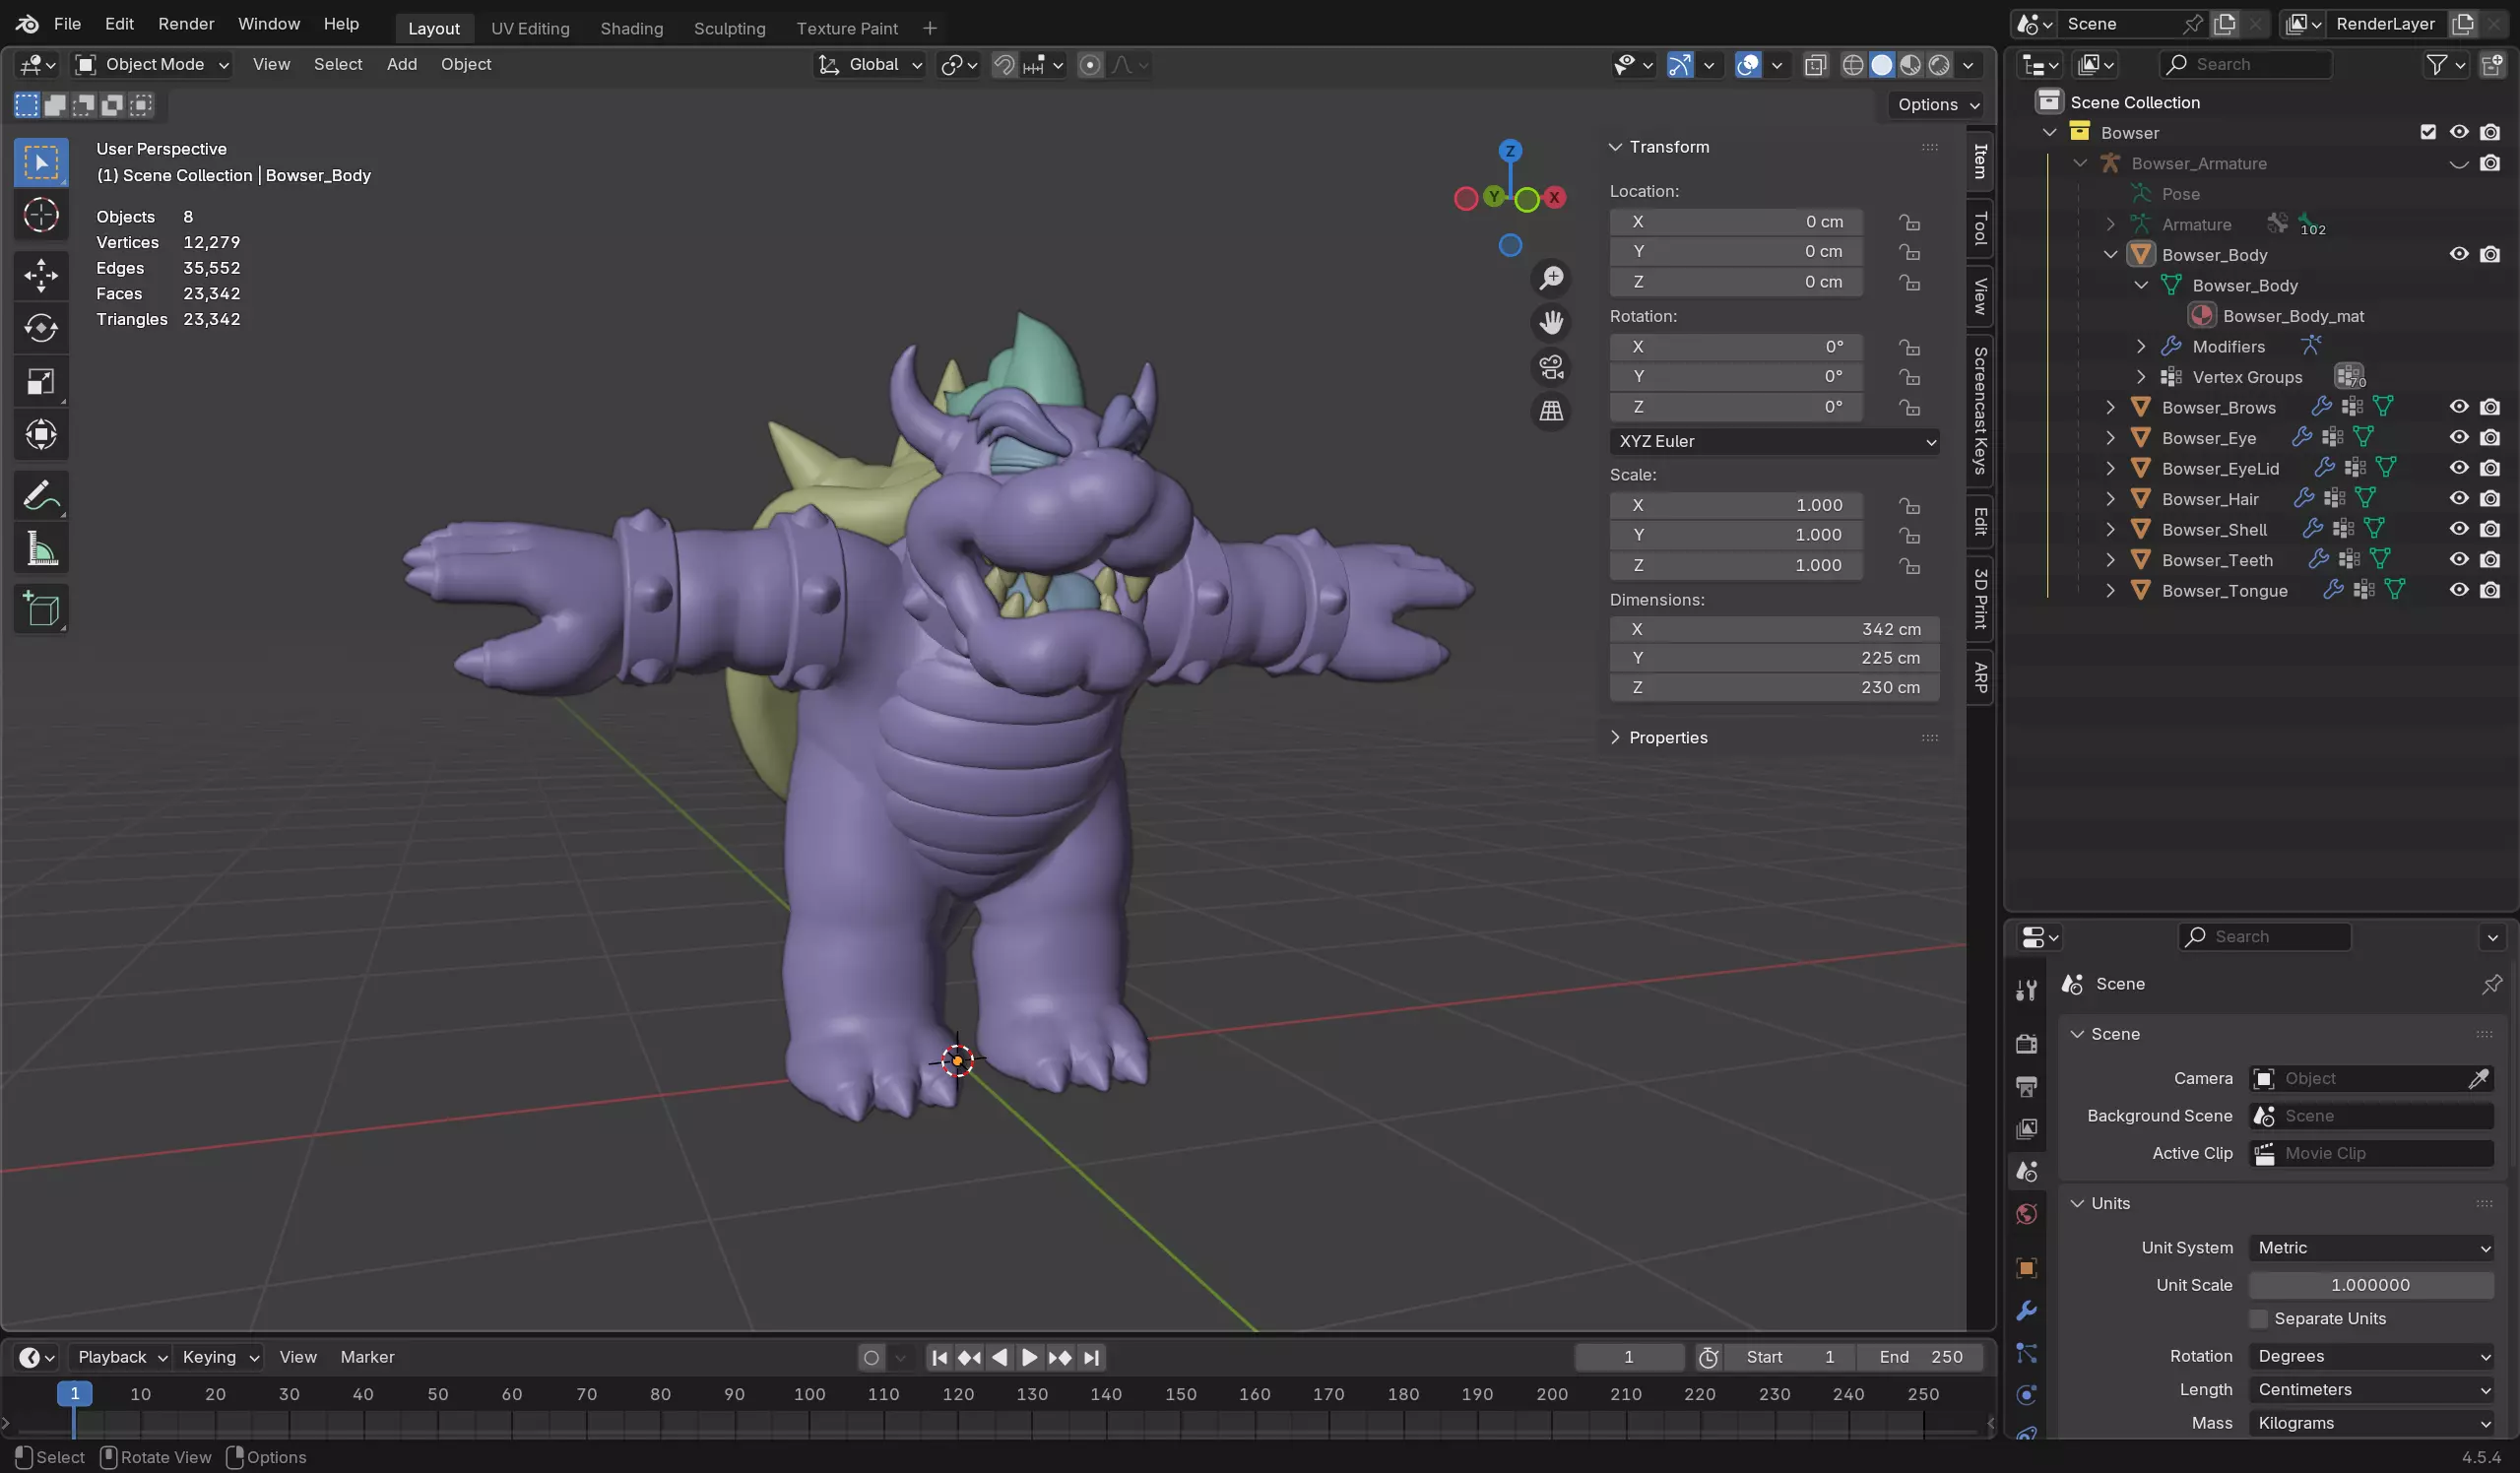This screenshot has width=2520, height=1473.
Task: Click the End frame field
Action: (1919, 1357)
